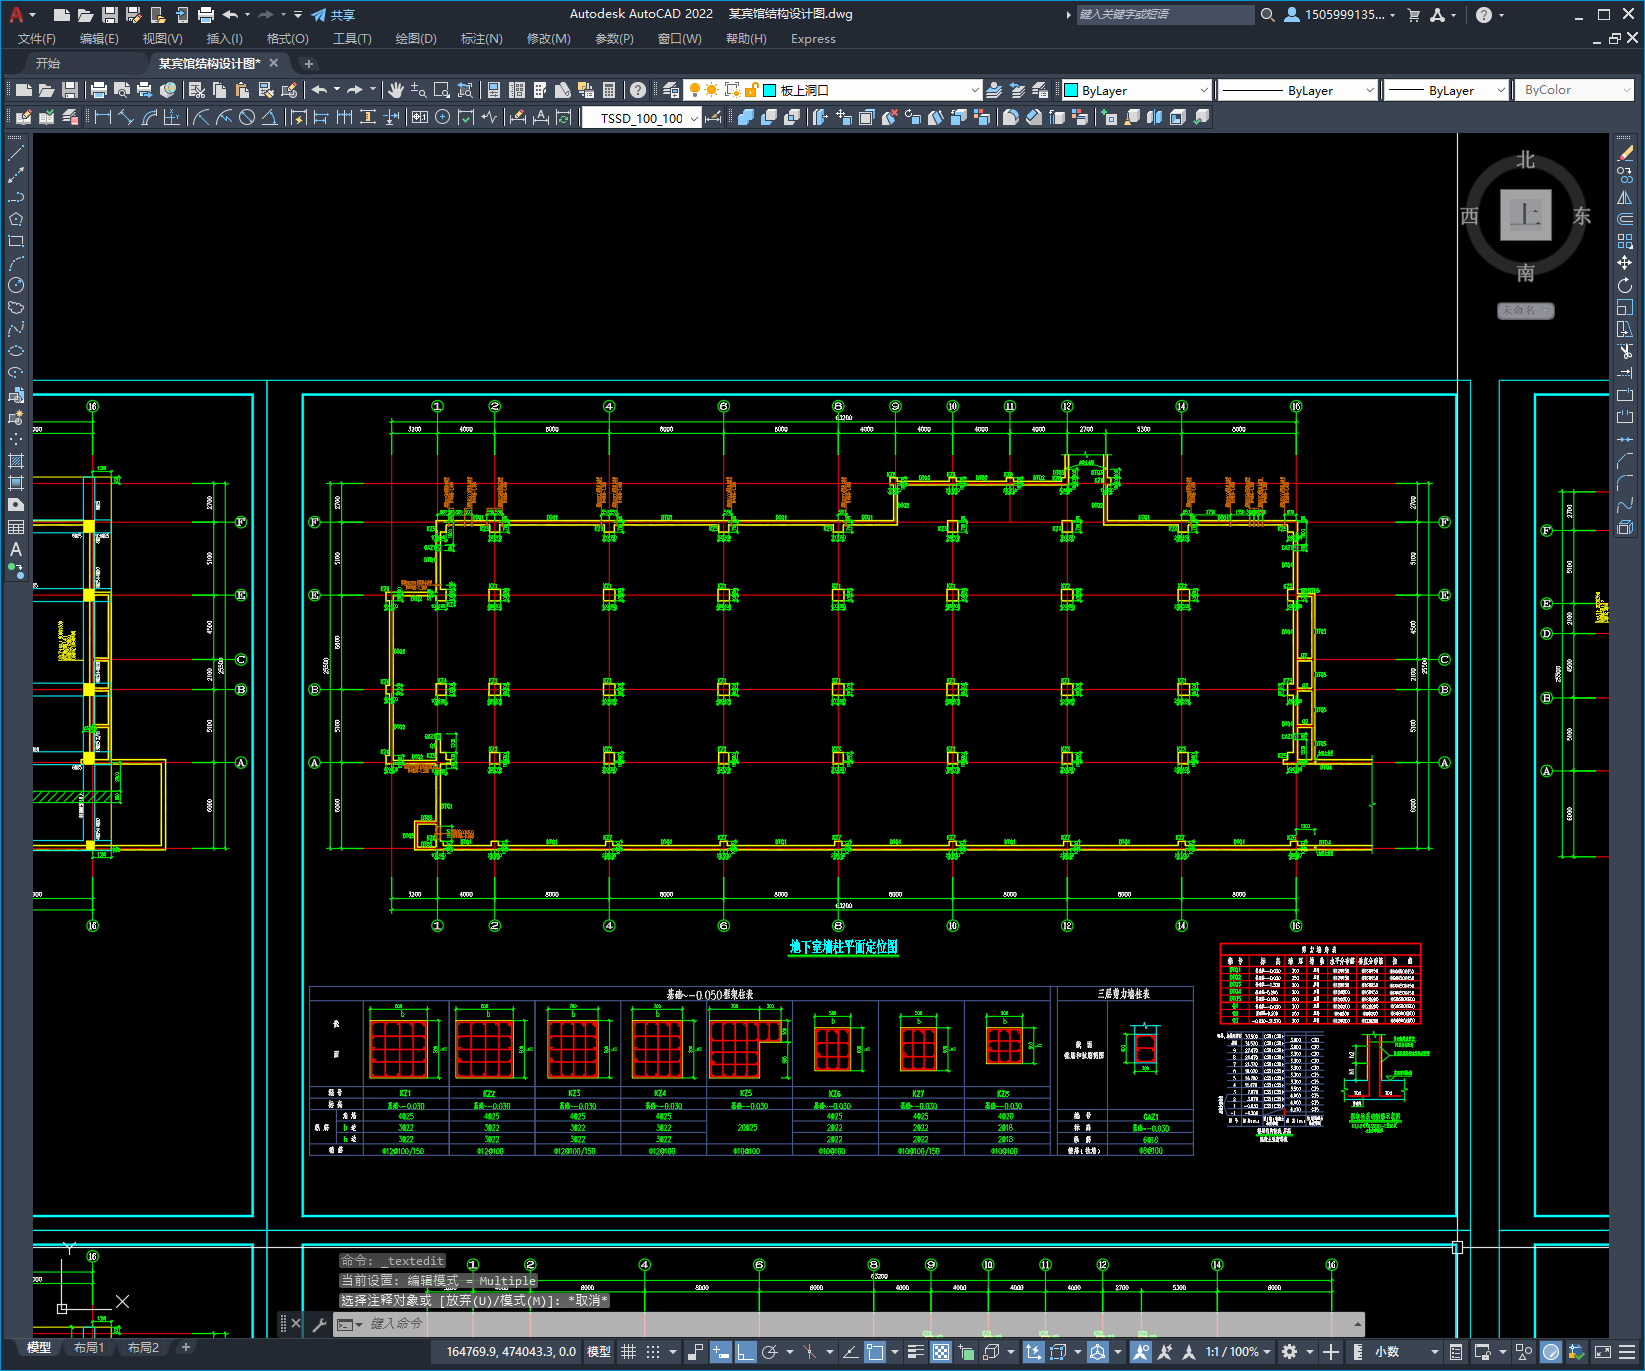Click the 共享 share button
The height and width of the screenshot is (1371, 1645).
333,15
